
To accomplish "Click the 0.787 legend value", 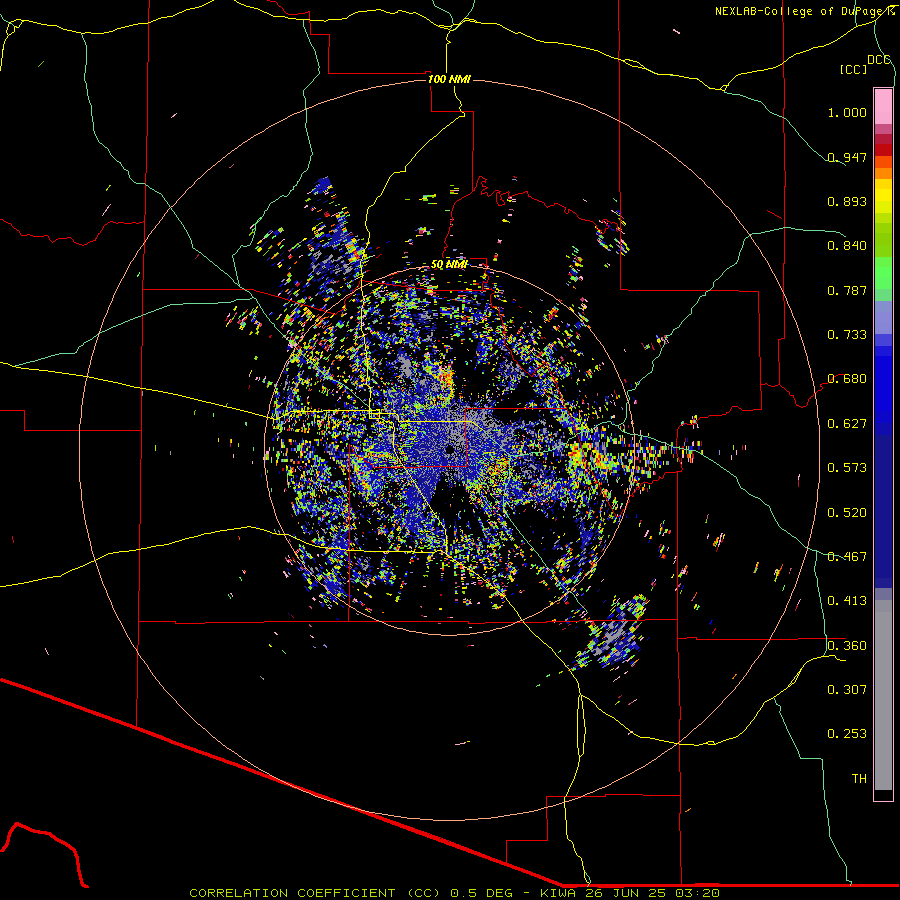I will click(847, 290).
